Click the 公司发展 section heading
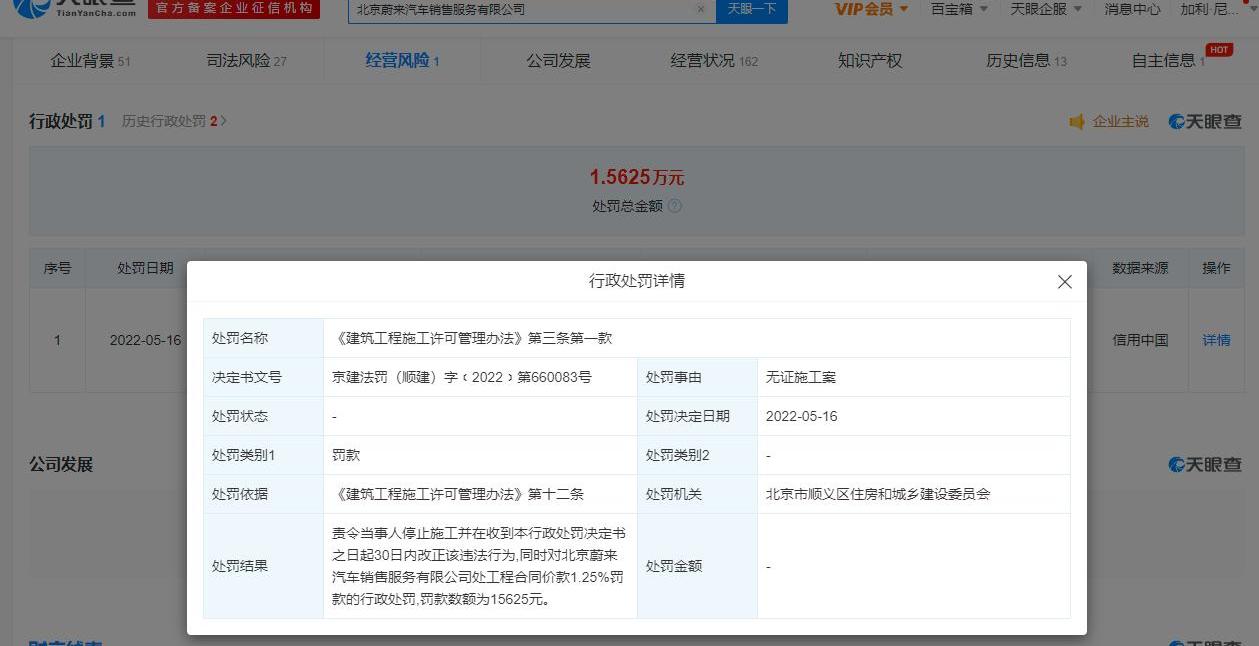The image size is (1259, 646). coord(61,465)
